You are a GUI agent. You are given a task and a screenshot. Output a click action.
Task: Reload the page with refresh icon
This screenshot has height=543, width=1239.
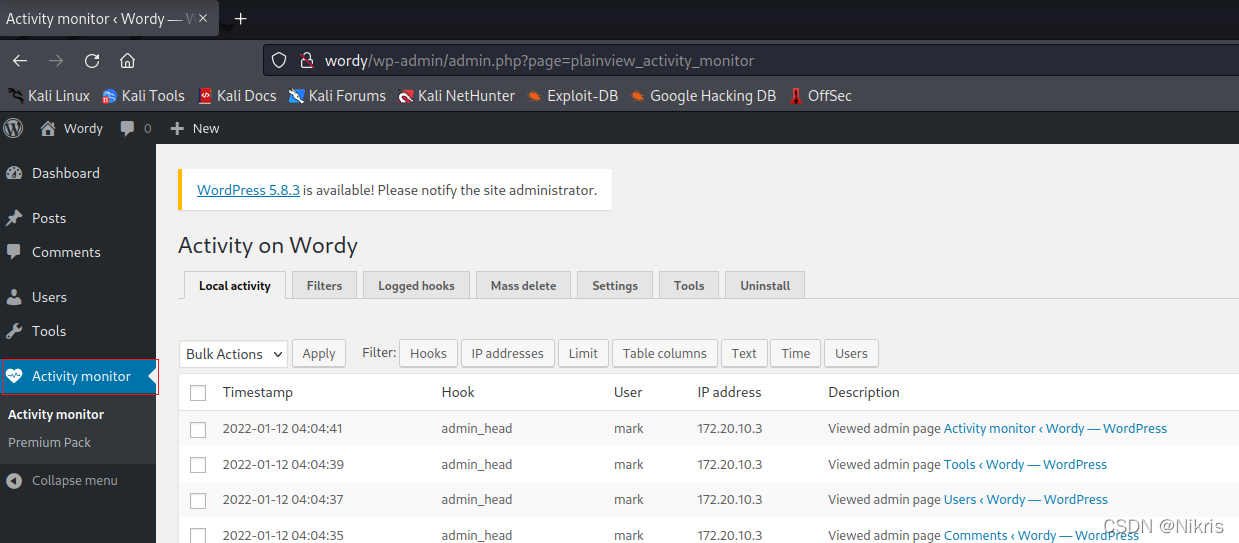coord(92,60)
